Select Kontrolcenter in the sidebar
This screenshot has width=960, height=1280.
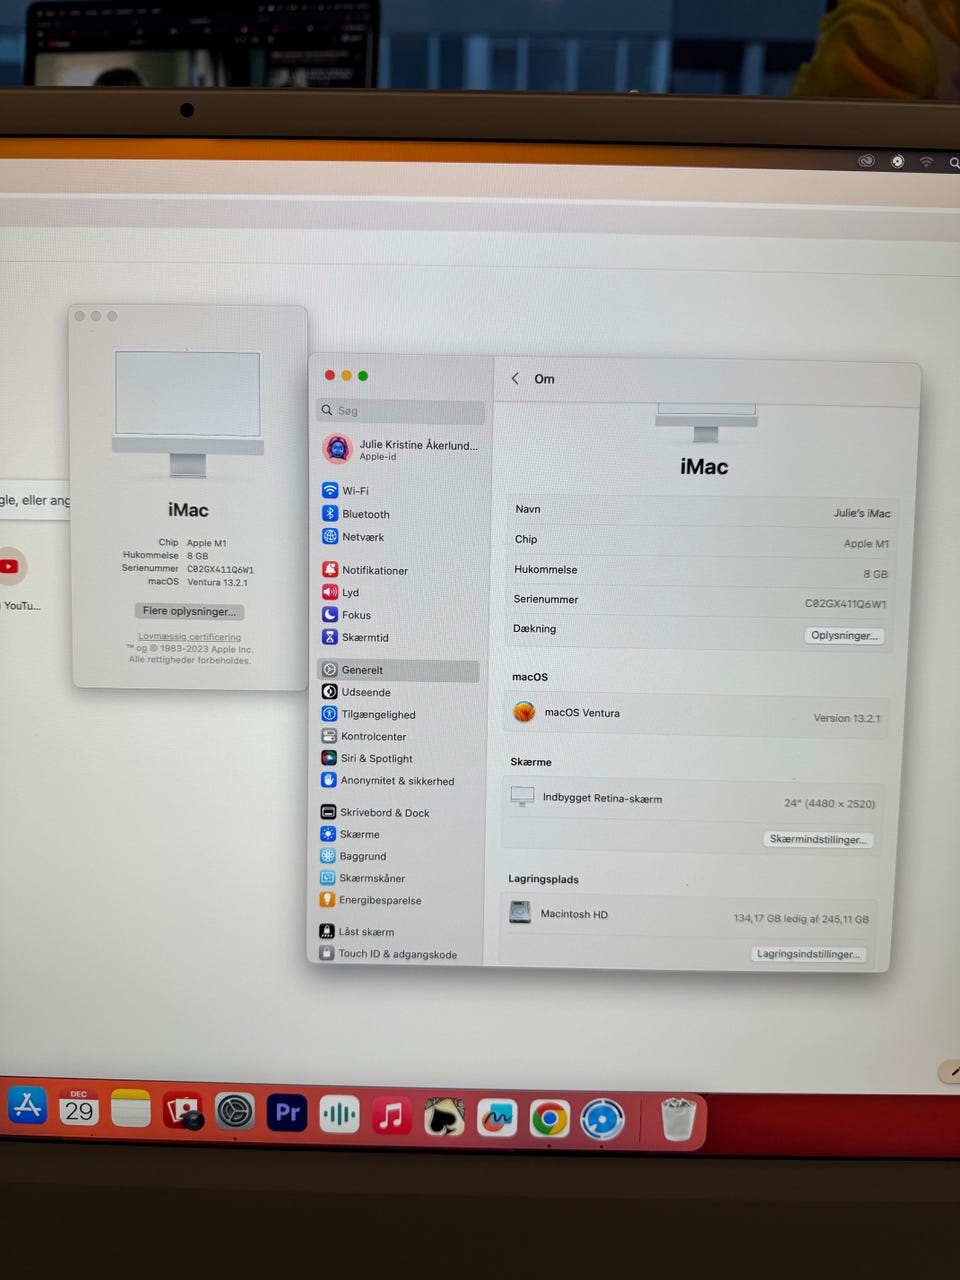click(x=364, y=736)
